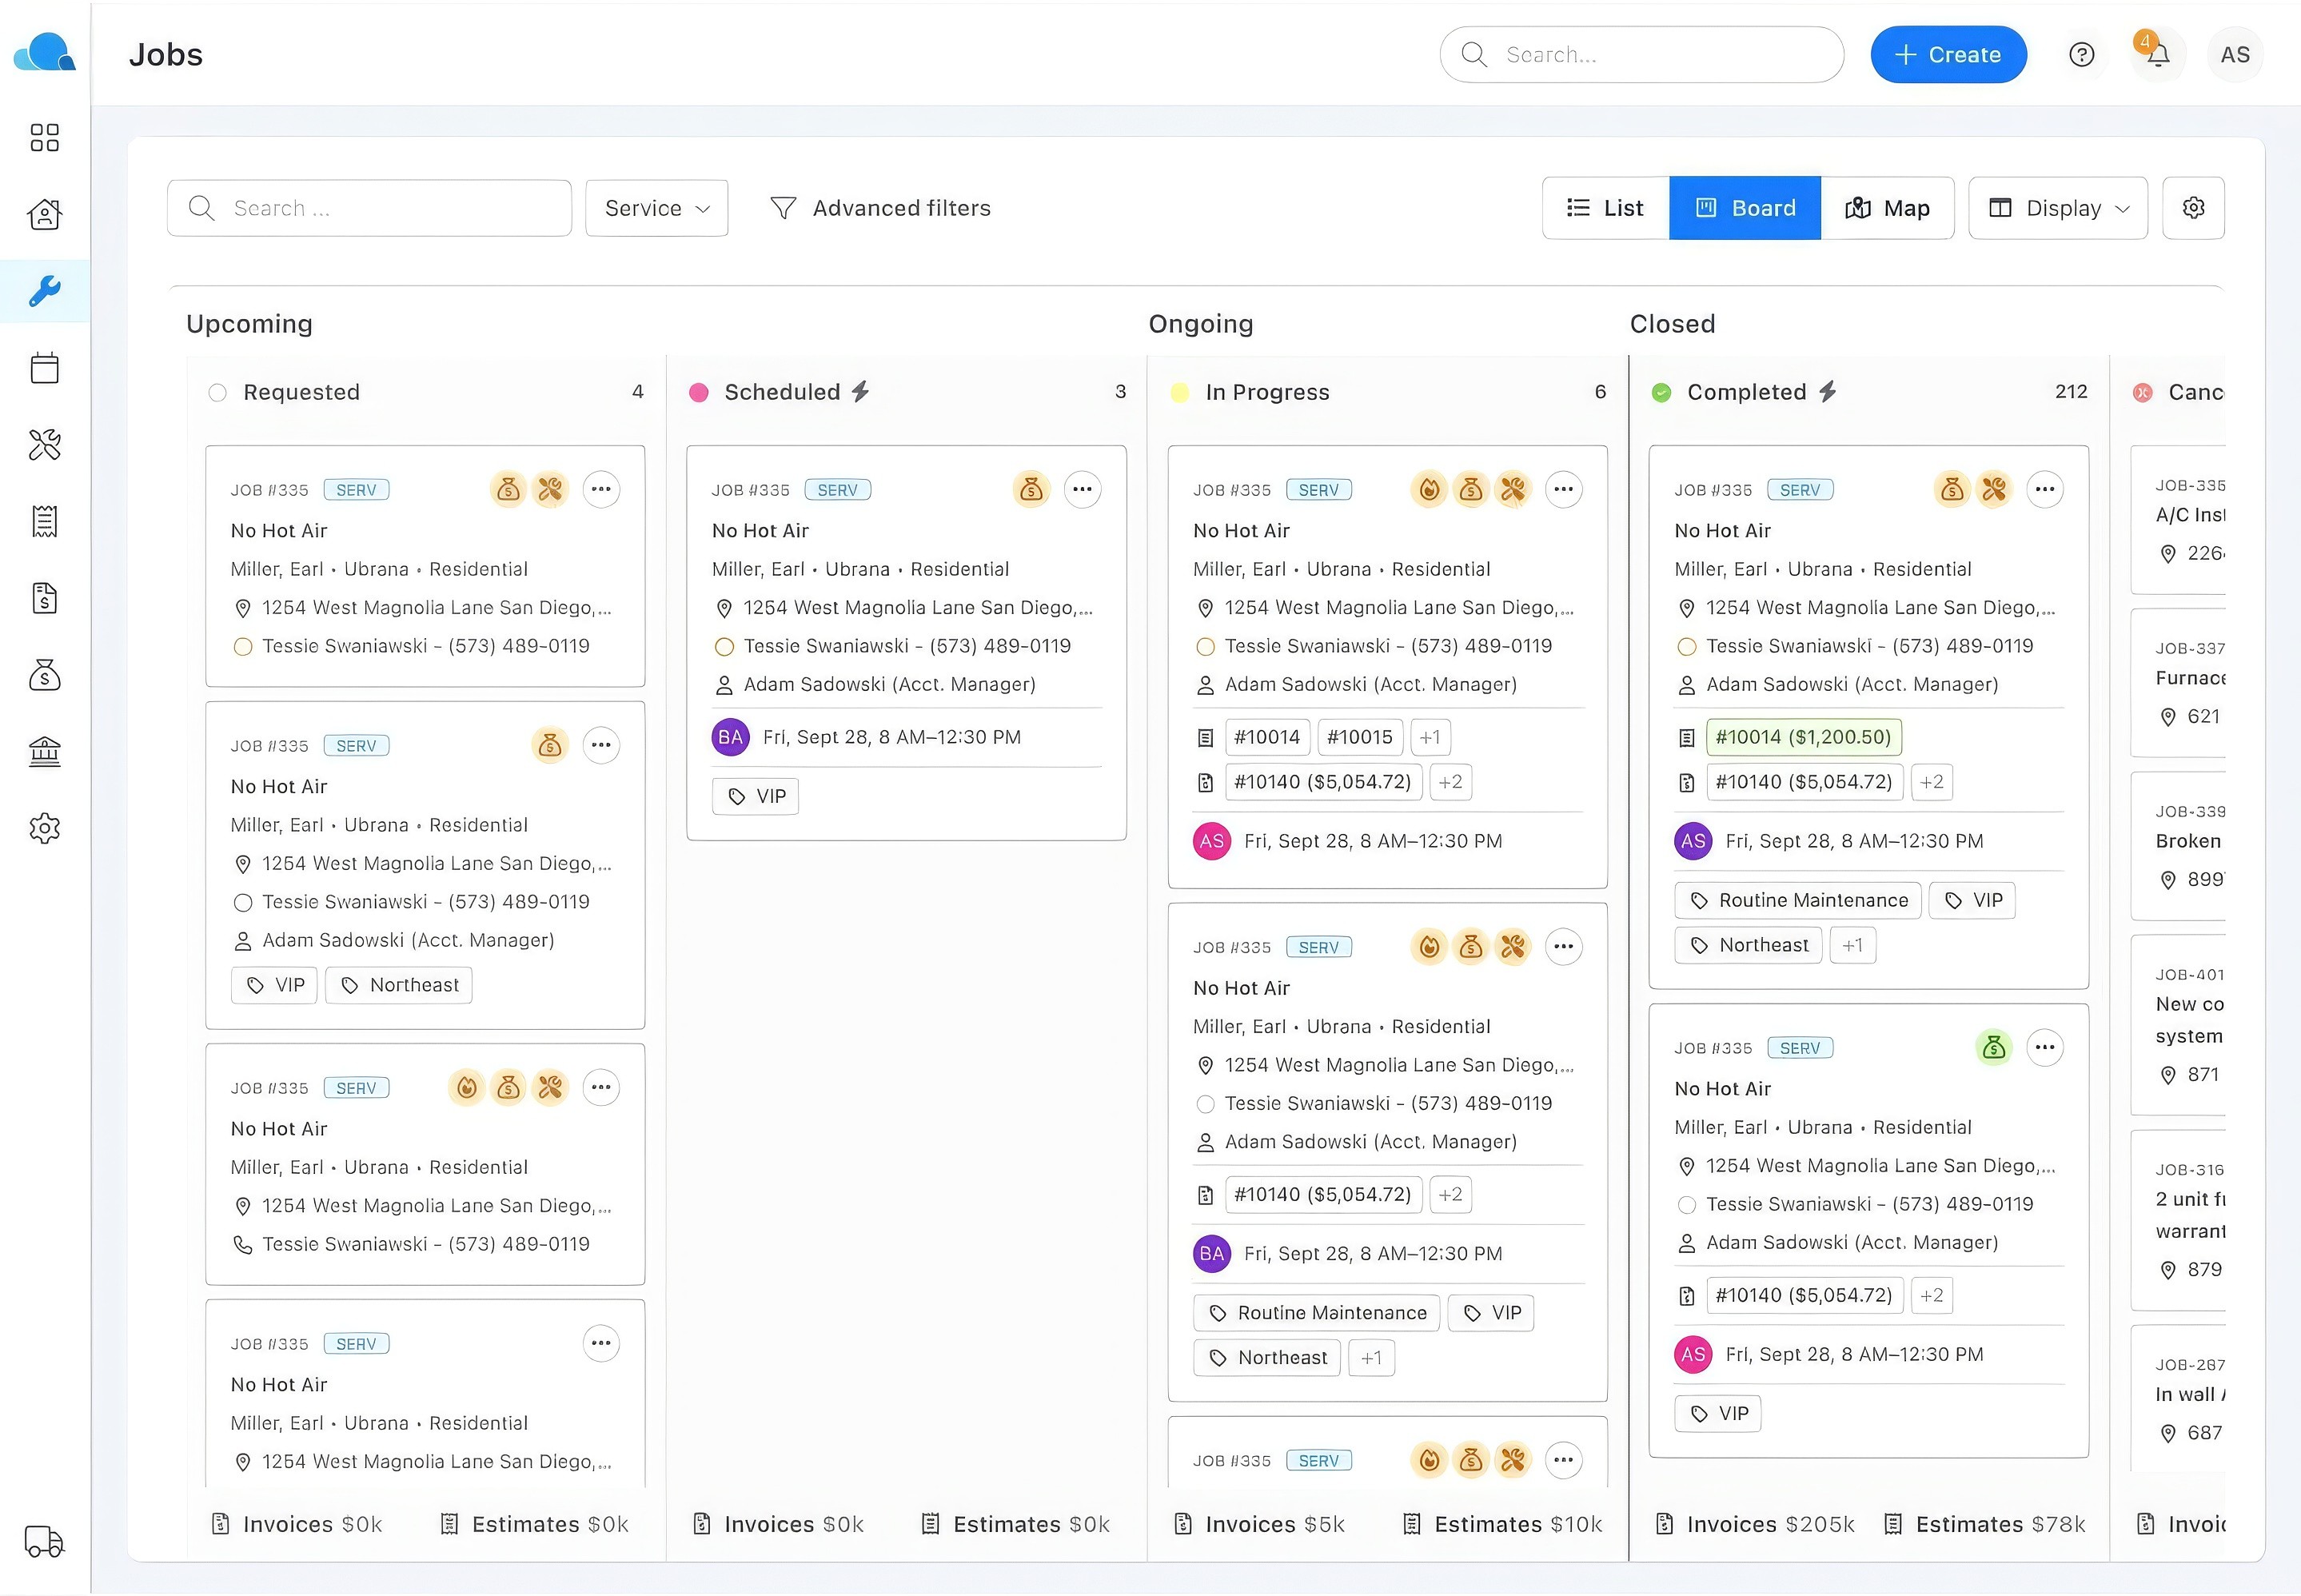The width and height of the screenshot is (2301, 1596).
Task: Open the dashboard grid sidebar icon
Action: tap(45, 137)
